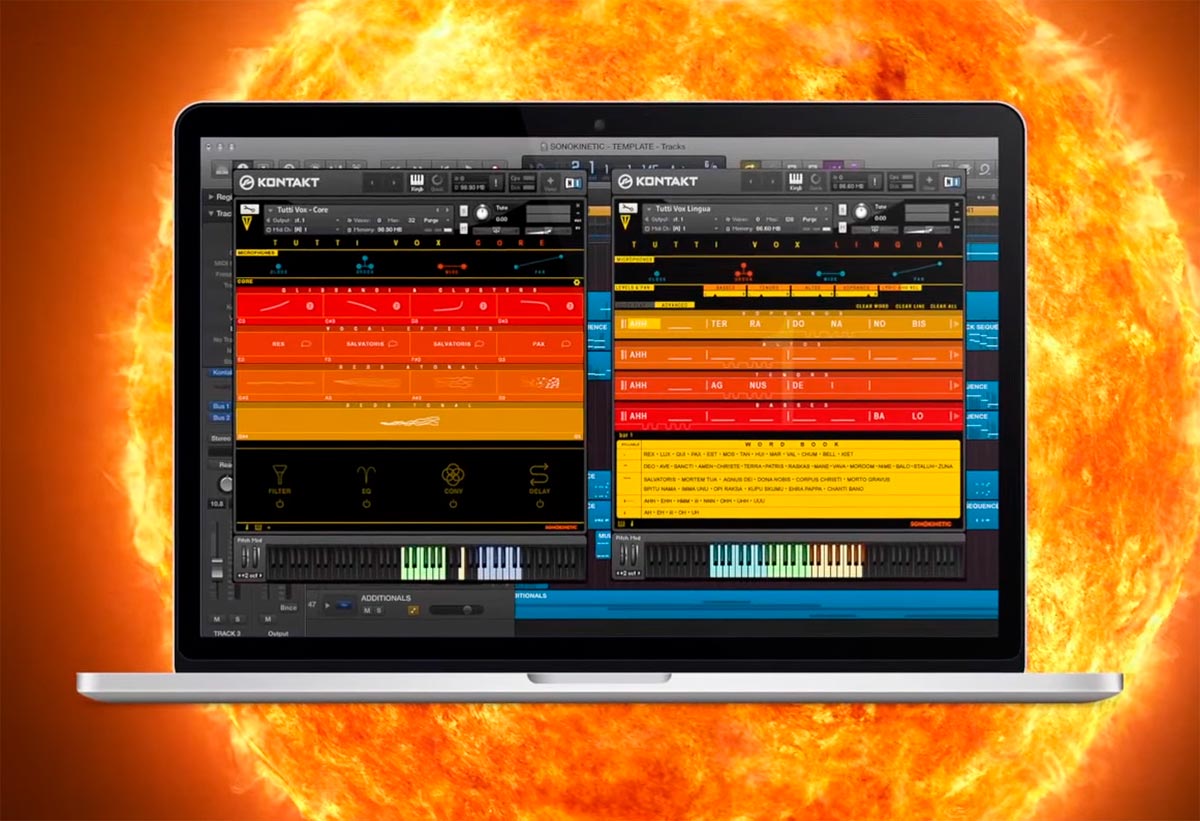Click NI panel icon in Tutti Vox Lingua Kontakt
This screenshot has height=821, width=1200.
point(952,183)
